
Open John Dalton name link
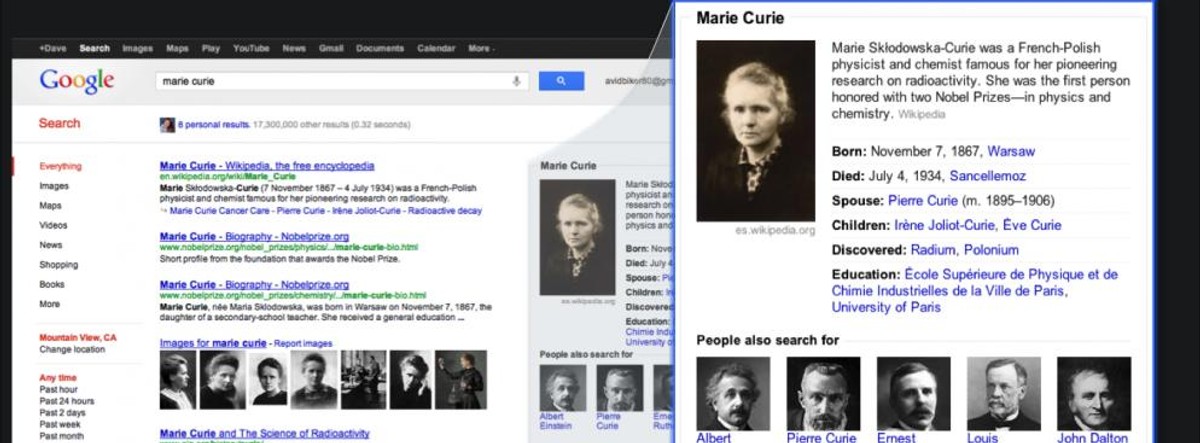coord(1094,438)
